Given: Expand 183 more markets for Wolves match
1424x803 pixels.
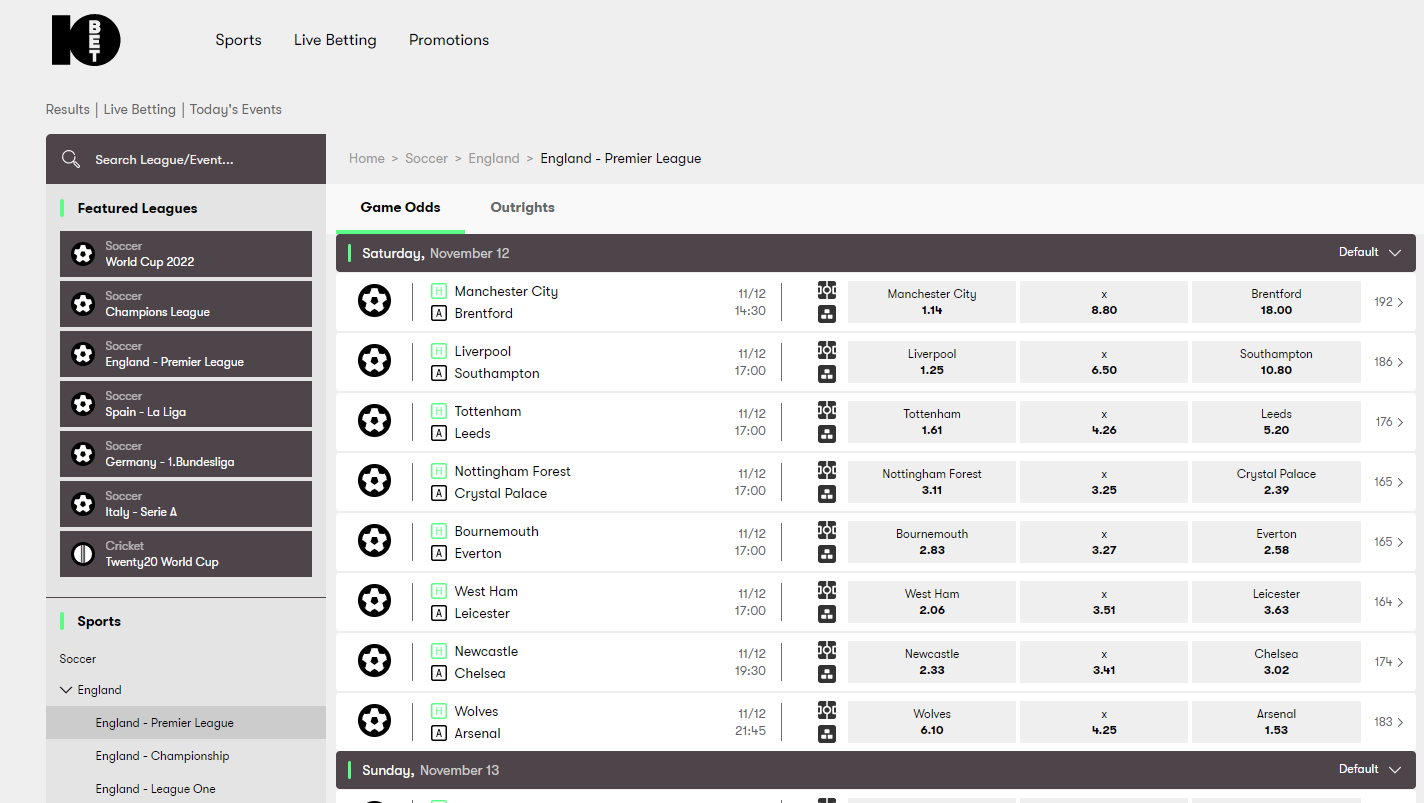Looking at the screenshot, I should (1388, 722).
